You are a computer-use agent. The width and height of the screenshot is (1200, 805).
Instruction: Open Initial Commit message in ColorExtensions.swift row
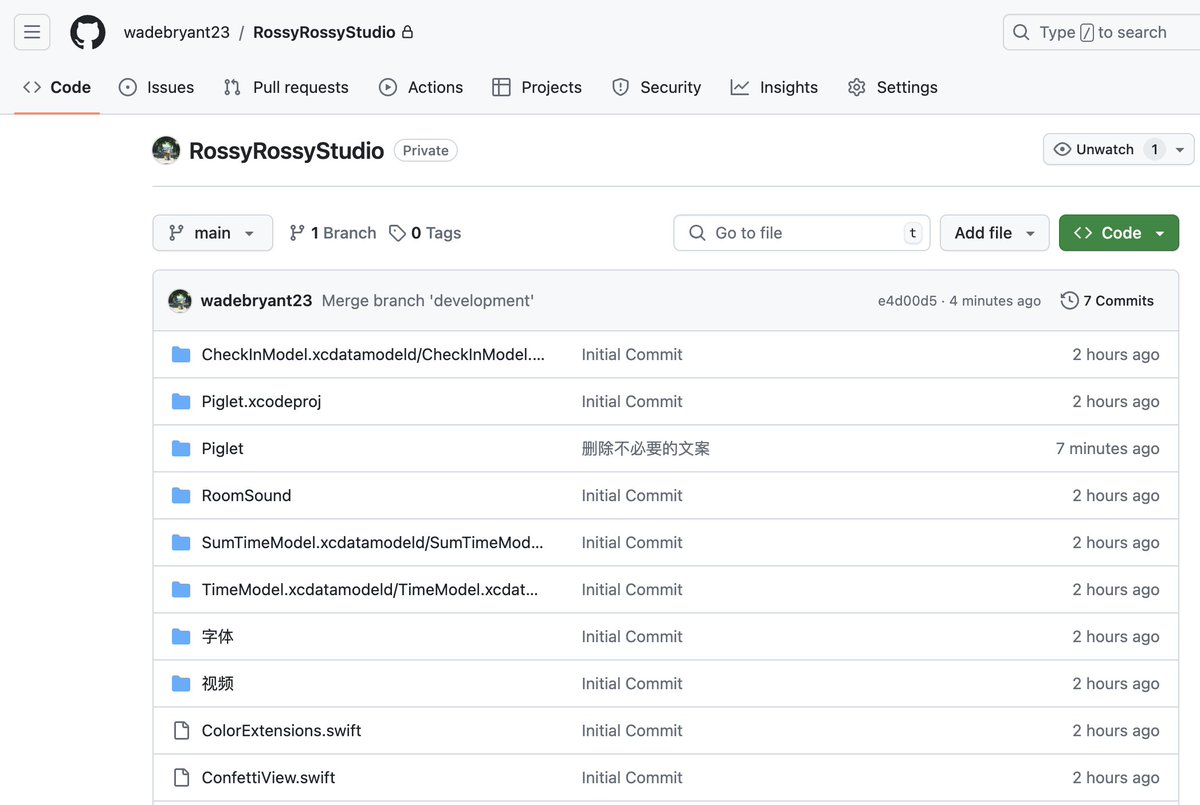tap(632, 730)
